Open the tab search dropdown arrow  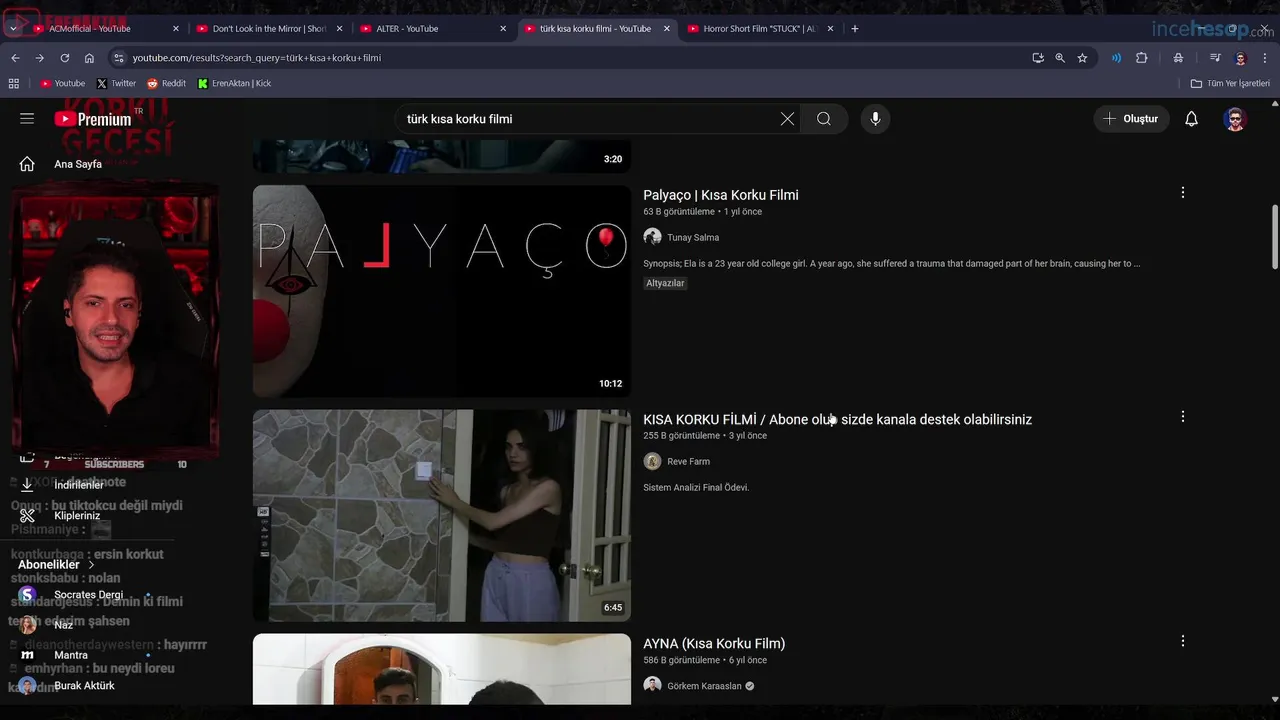coord(12,29)
